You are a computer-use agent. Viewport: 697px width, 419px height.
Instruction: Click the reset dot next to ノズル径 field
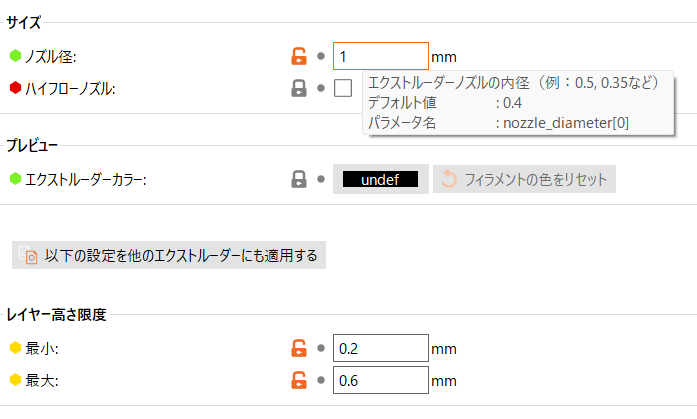(x=320, y=57)
